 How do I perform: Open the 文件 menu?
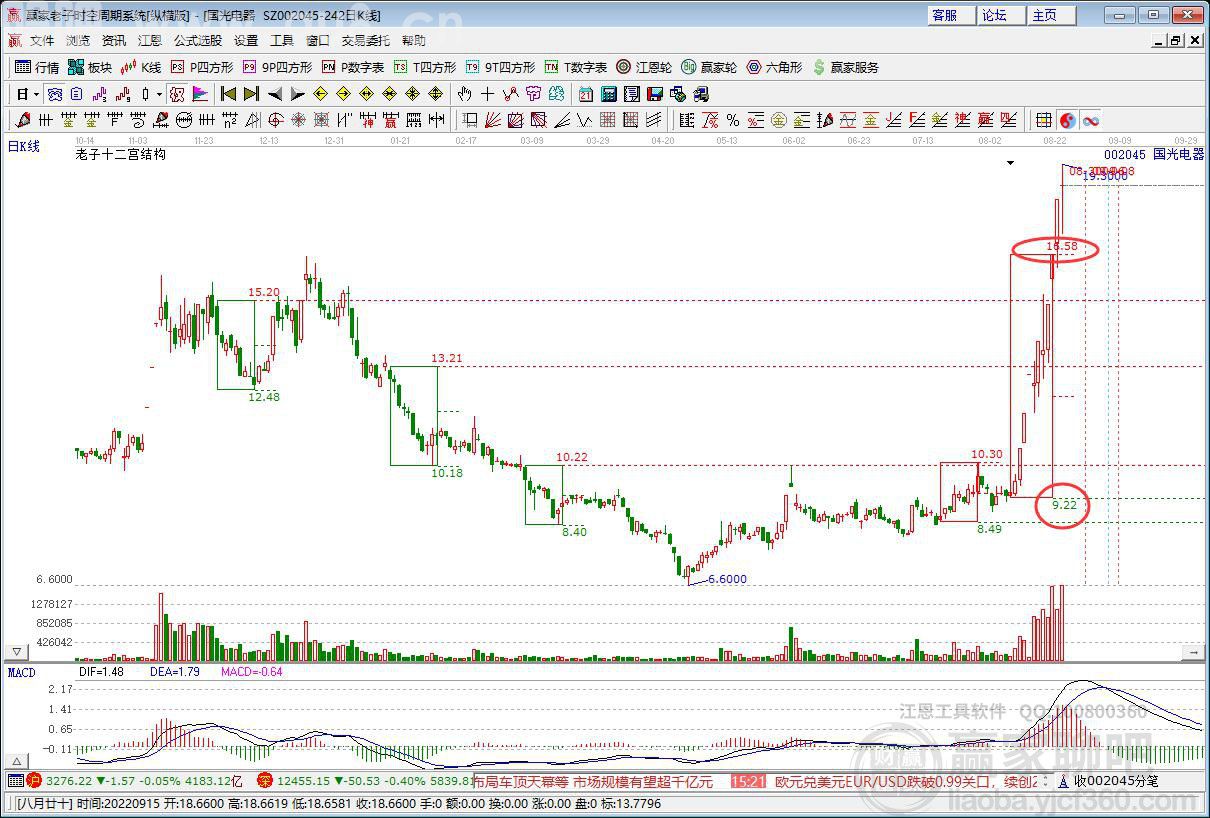[42, 41]
